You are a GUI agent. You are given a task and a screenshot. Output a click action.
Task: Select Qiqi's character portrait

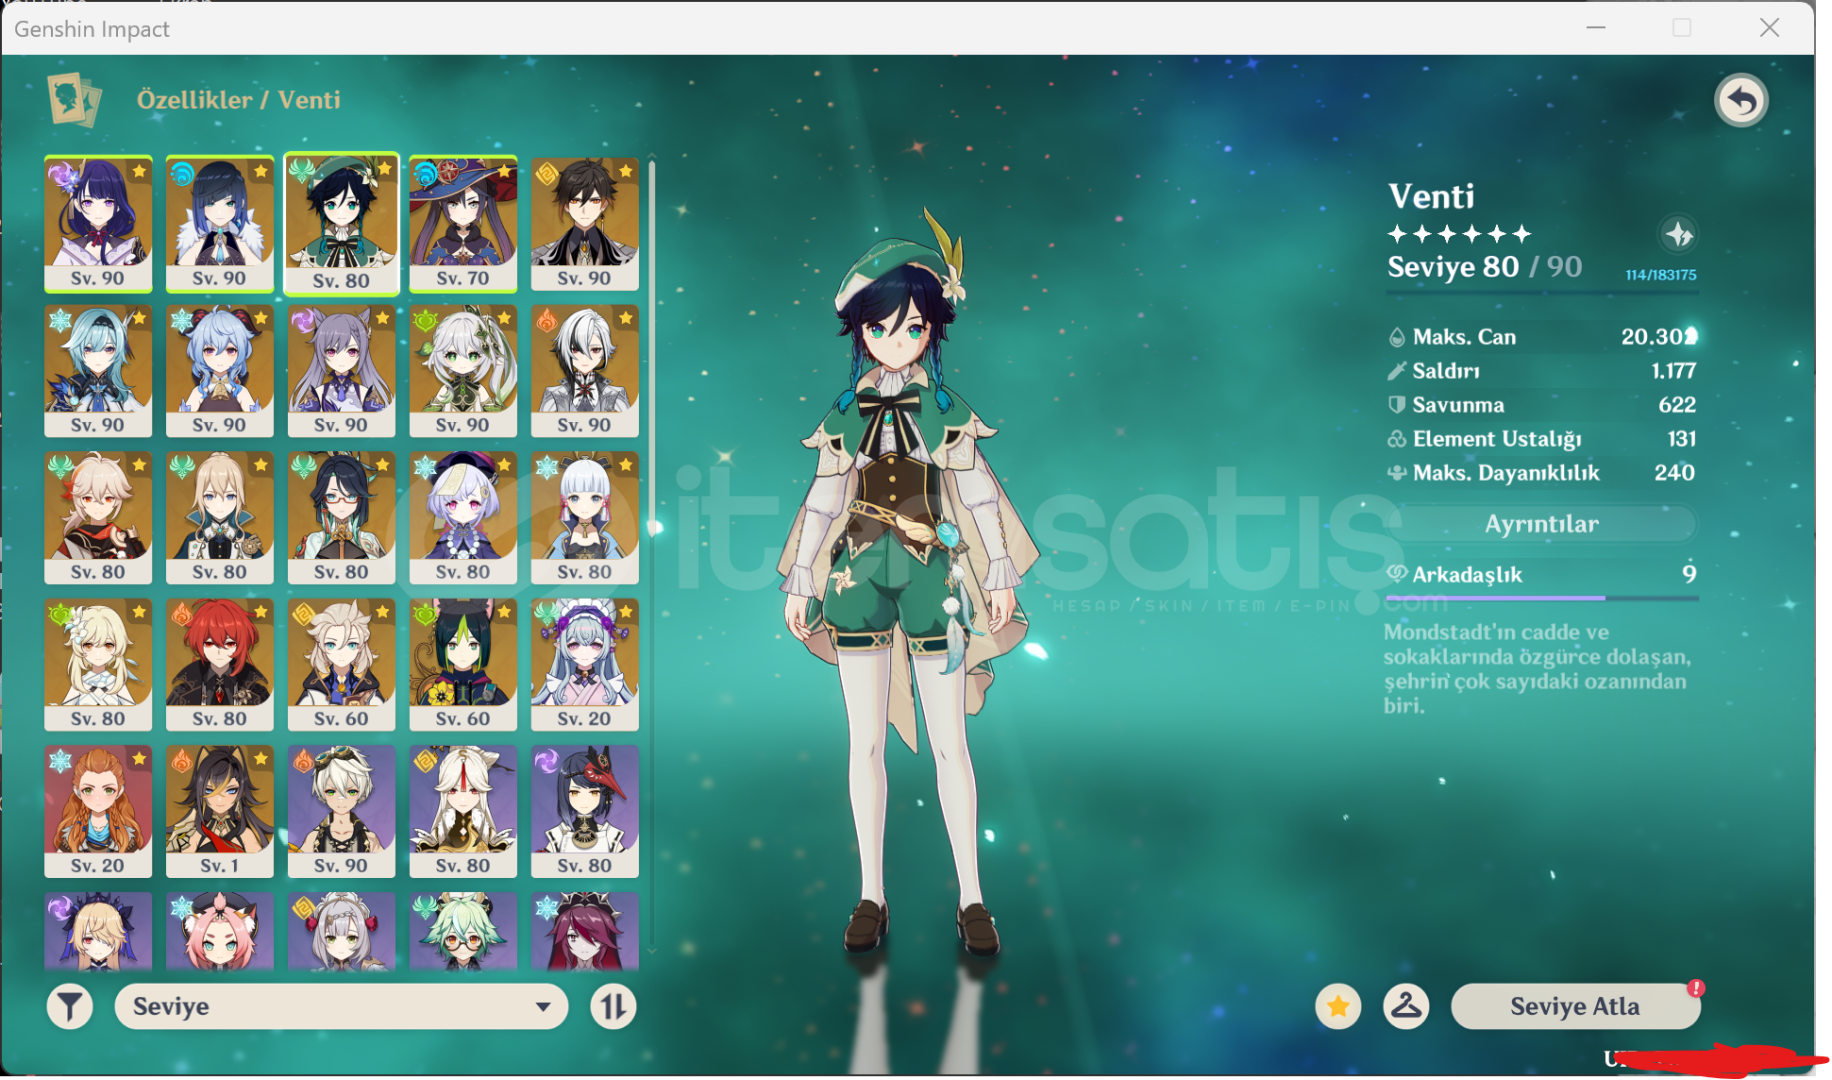pos(463,518)
